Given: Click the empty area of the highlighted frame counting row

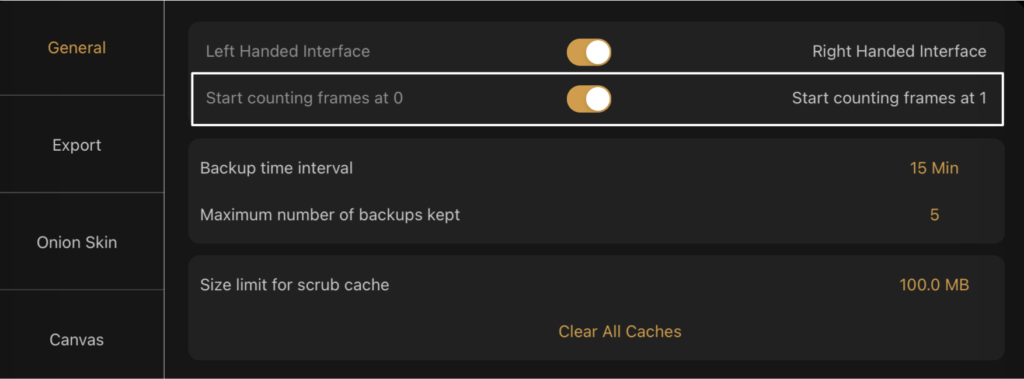Looking at the screenshot, I should [x=699, y=99].
